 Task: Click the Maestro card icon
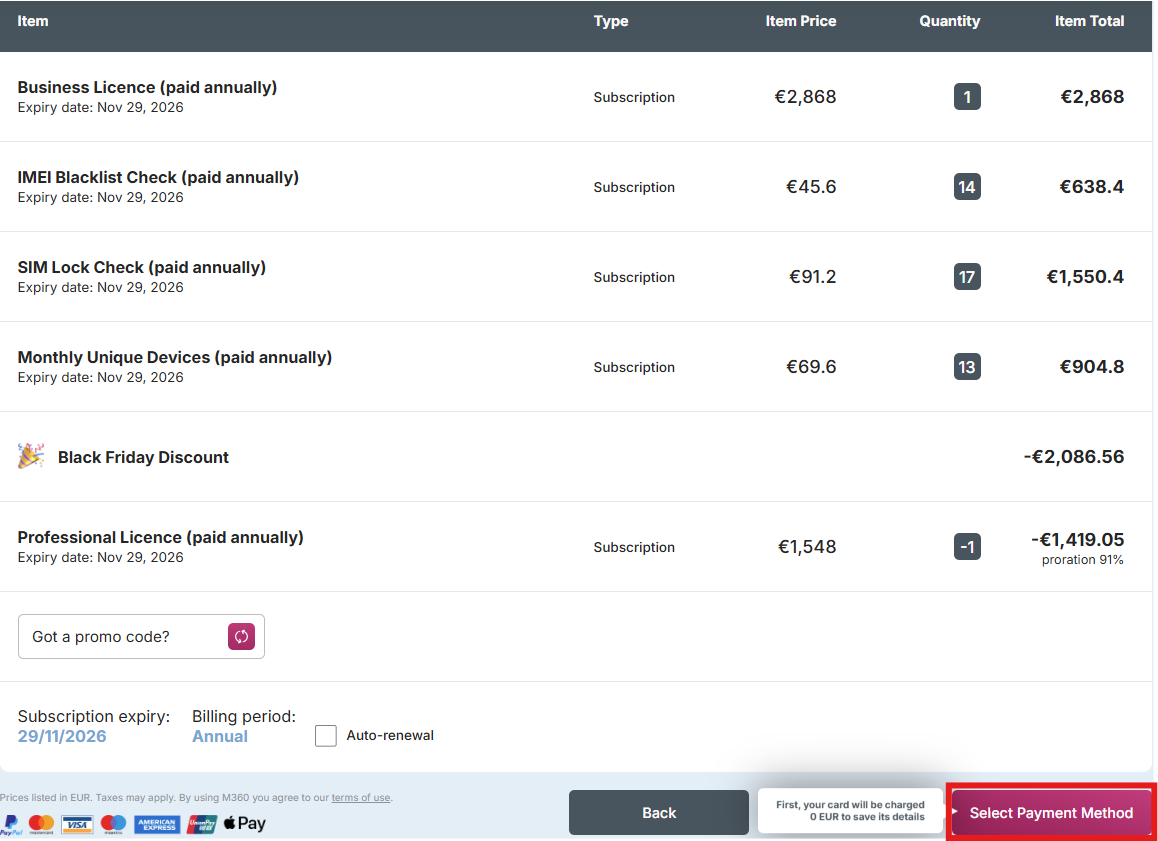[x=113, y=824]
